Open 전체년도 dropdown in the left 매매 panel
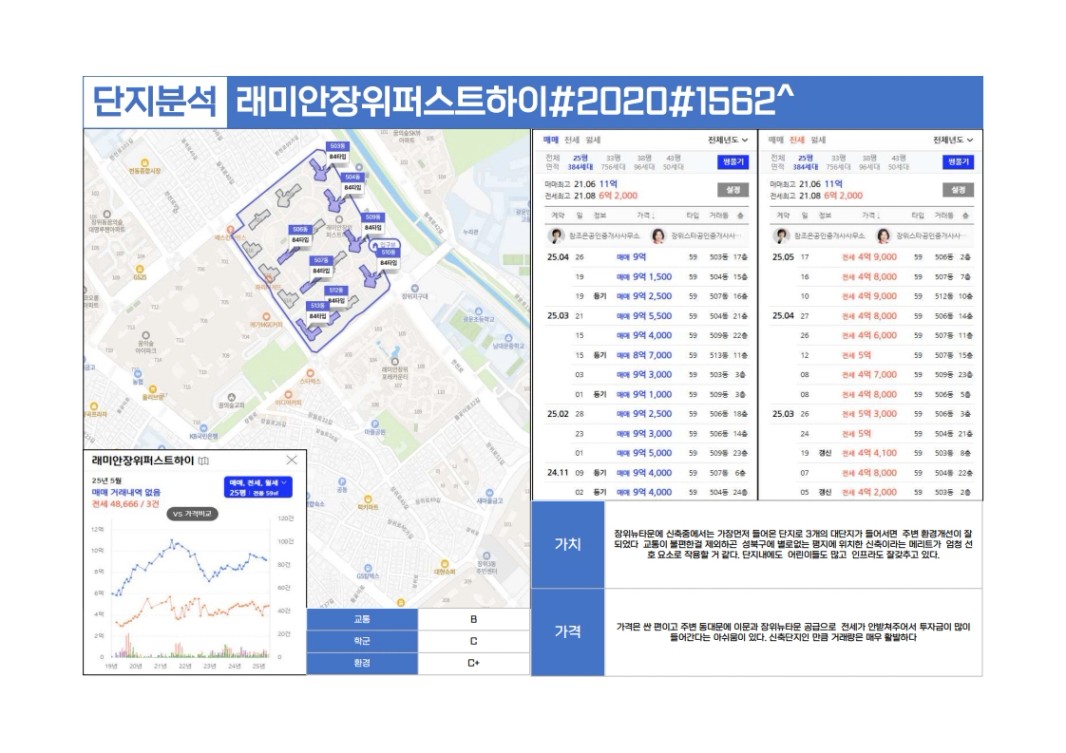This screenshot has height=753, width=1066. point(728,140)
